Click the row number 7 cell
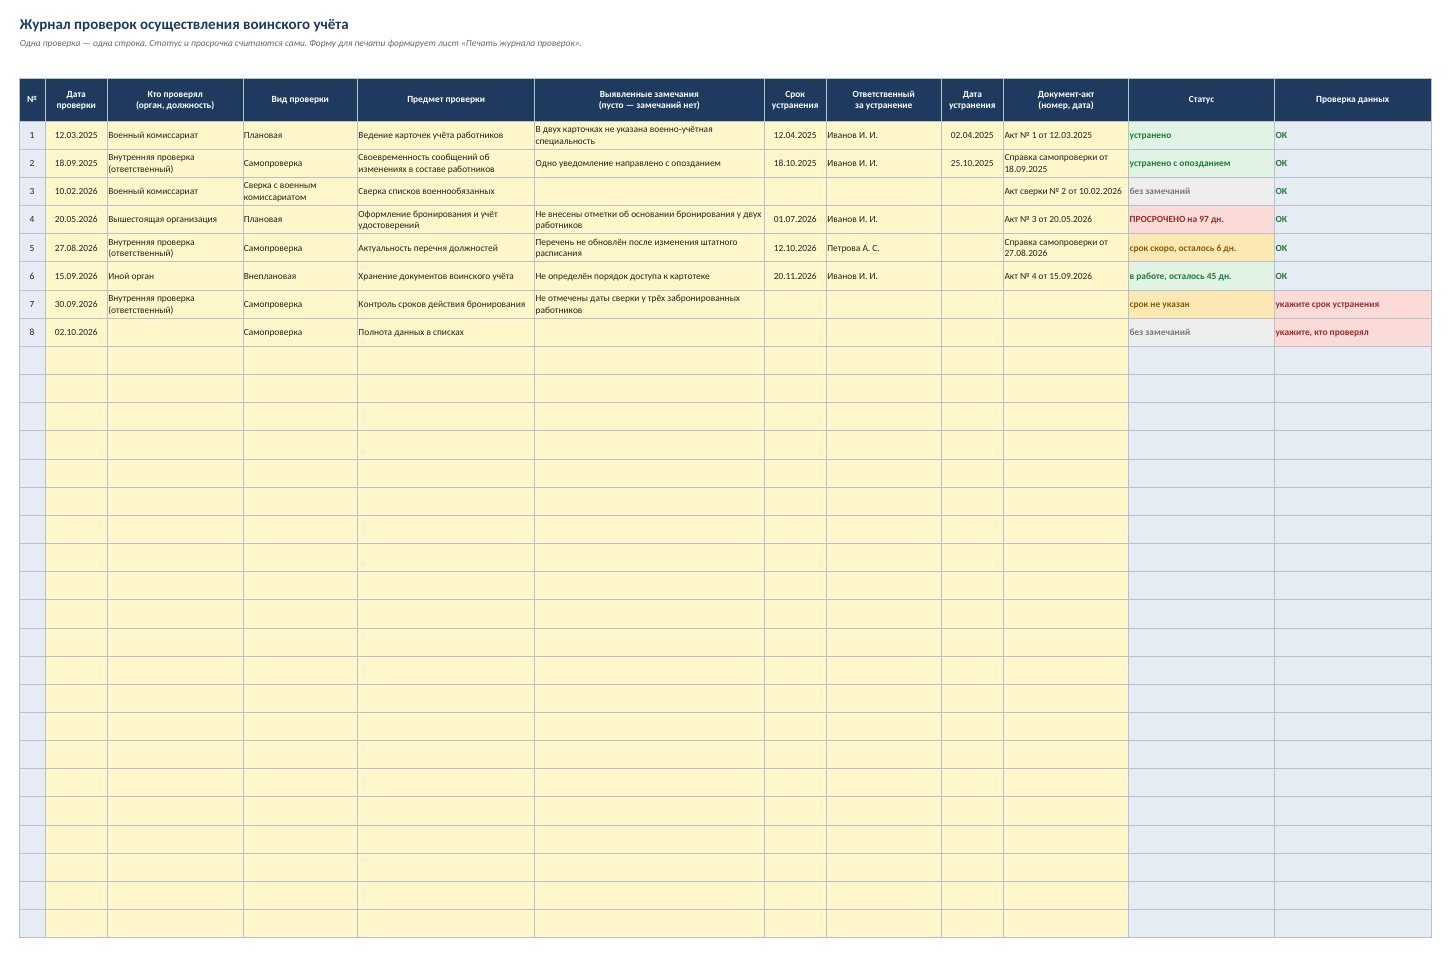This screenshot has width=1450, height=970. (32, 304)
